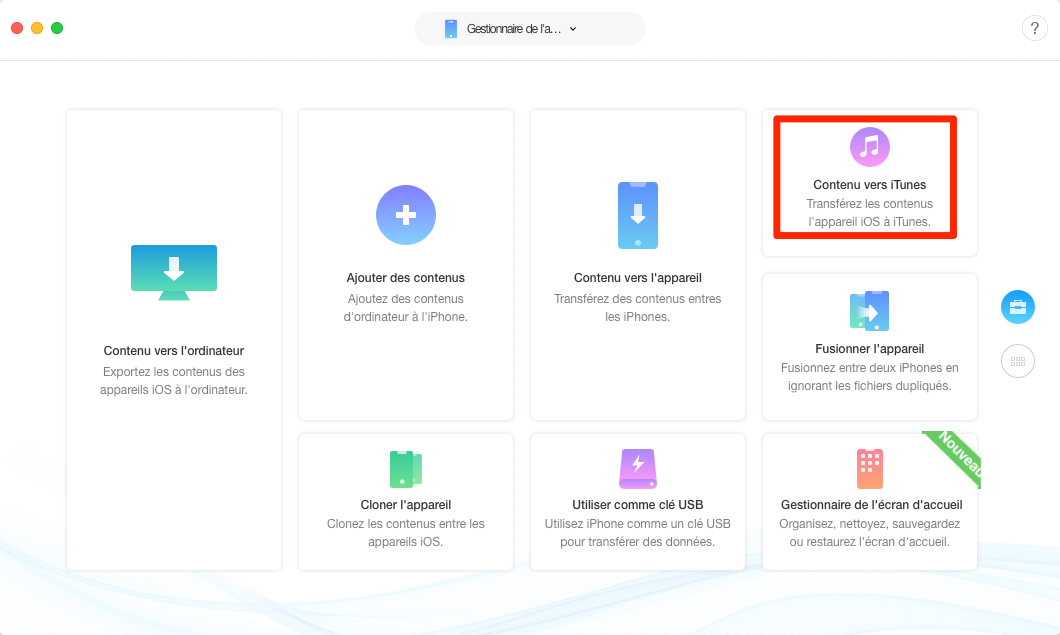Open the Cloner l'appareil title
The width and height of the screenshot is (1060, 635).
(x=406, y=504)
